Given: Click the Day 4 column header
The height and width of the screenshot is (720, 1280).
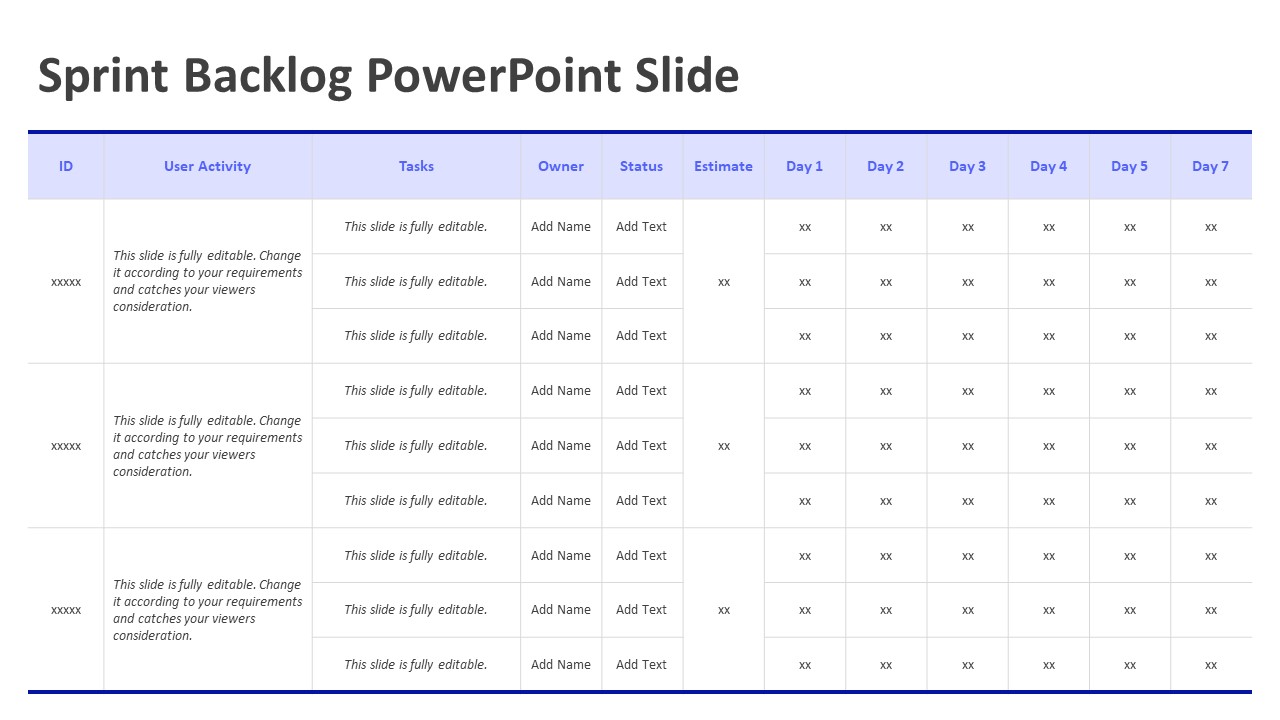Looking at the screenshot, I should point(1048,167).
